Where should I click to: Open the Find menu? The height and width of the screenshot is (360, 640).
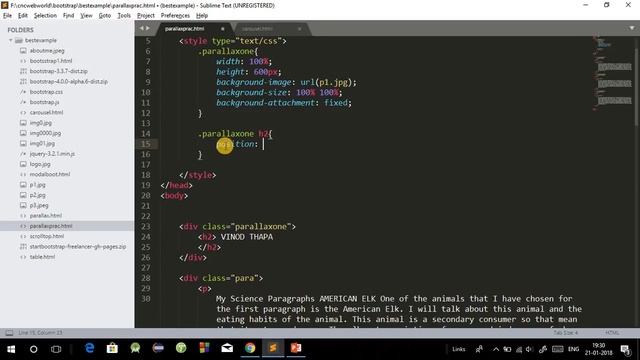click(x=68, y=16)
